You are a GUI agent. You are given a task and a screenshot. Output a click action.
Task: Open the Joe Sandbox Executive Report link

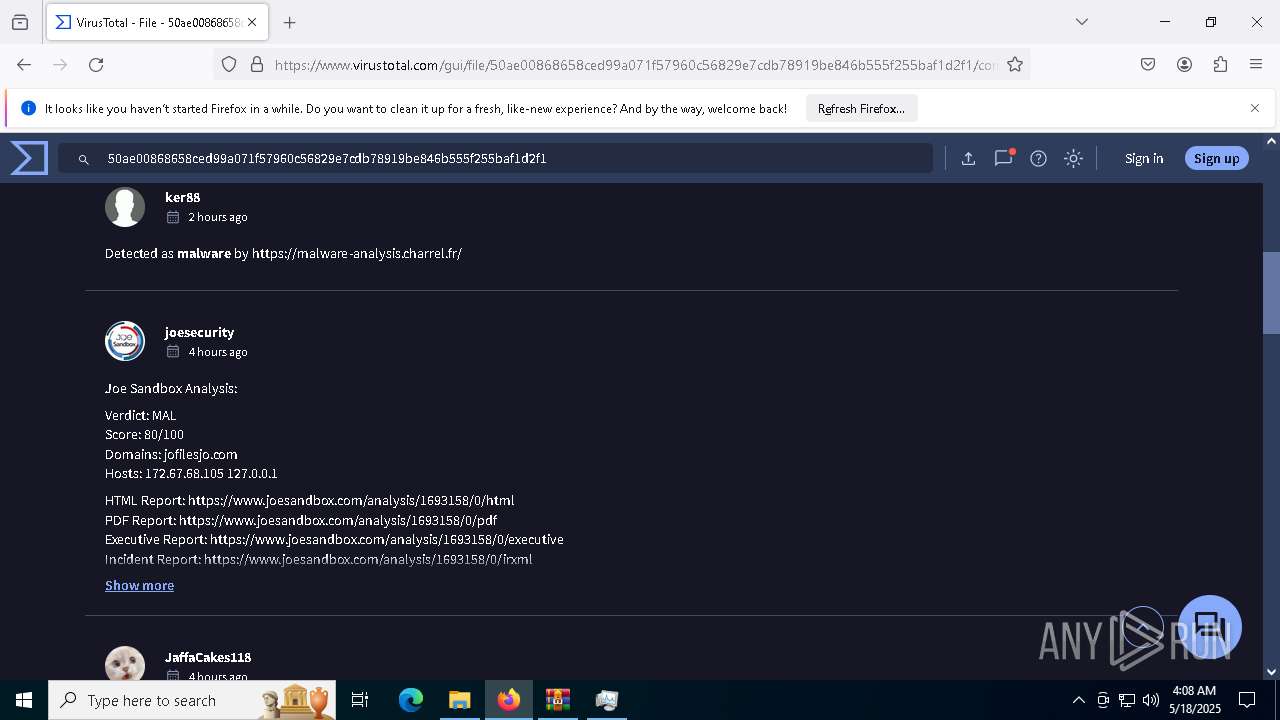pyautogui.click(x=387, y=539)
